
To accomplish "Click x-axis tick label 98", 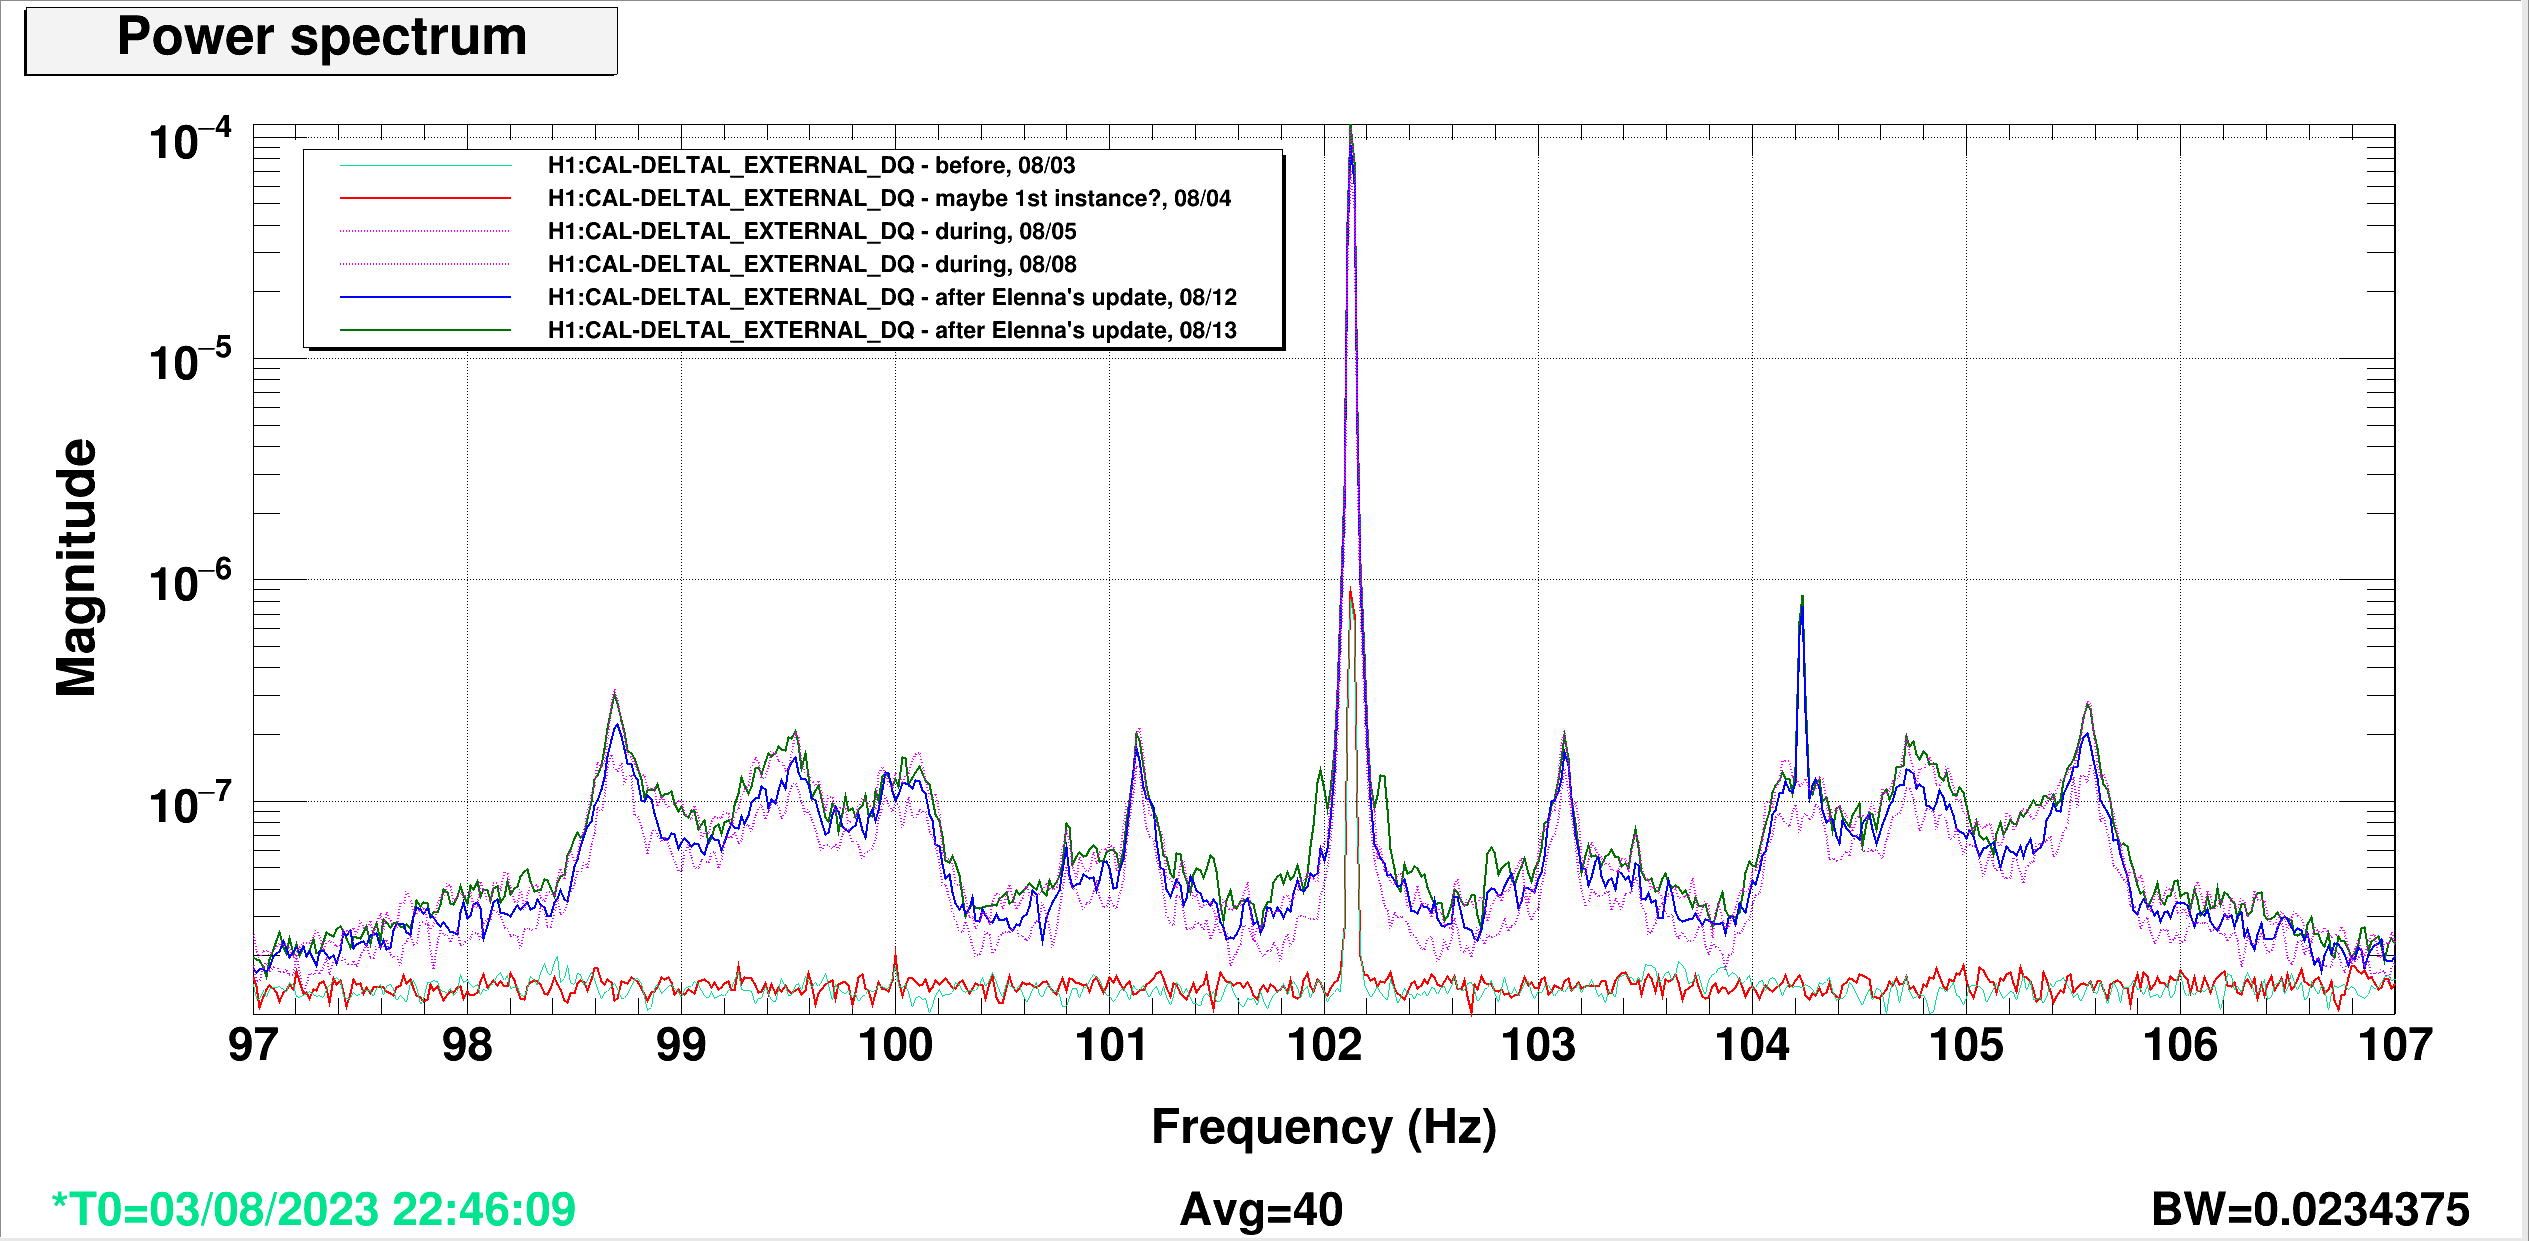I will pyautogui.click(x=467, y=1045).
